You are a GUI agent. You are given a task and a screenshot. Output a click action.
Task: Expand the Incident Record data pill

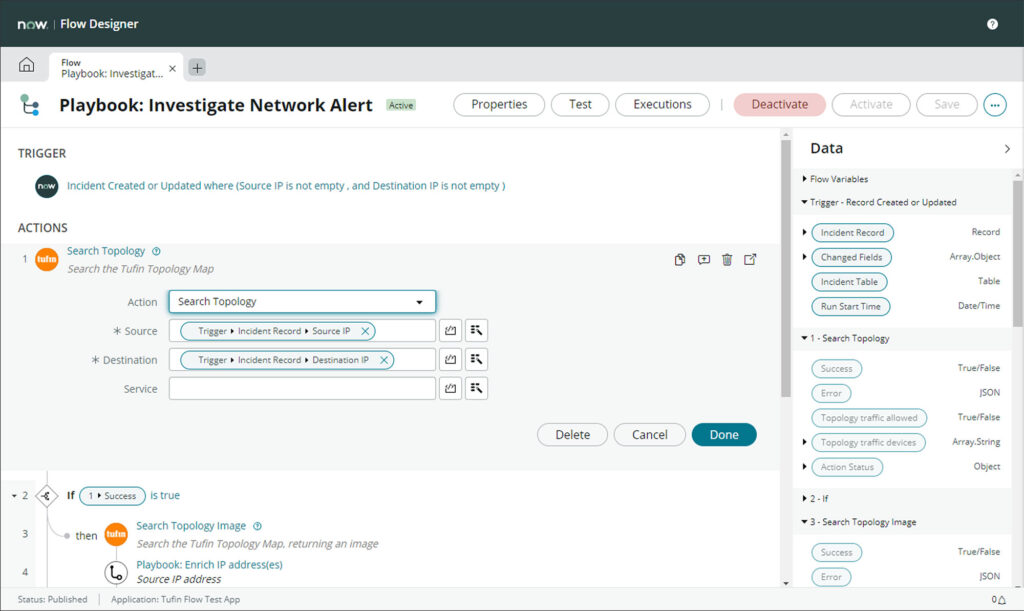pyautogui.click(x=805, y=232)
